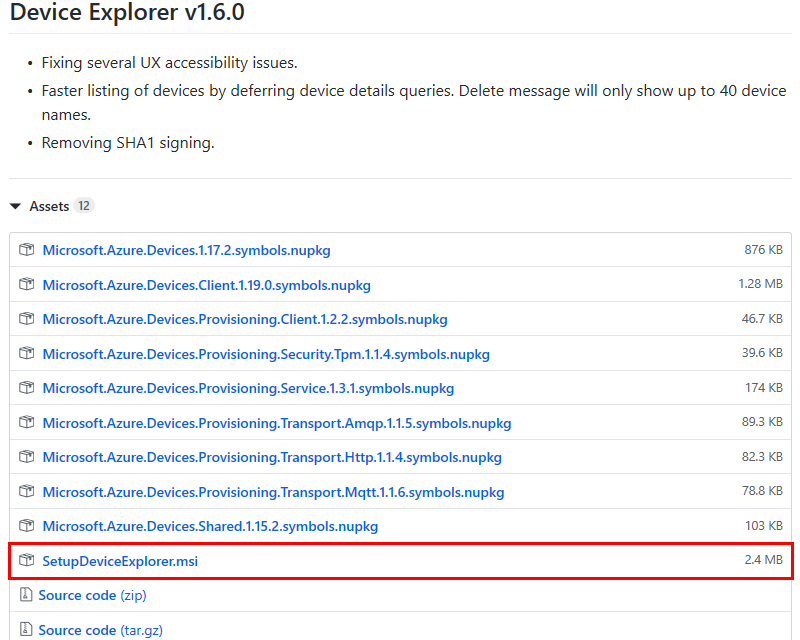Open Provisioning.Security.Tpm.1.1.4.symbols.nupkg link
This screenshot has width=800, height=640.
point(266,354)
